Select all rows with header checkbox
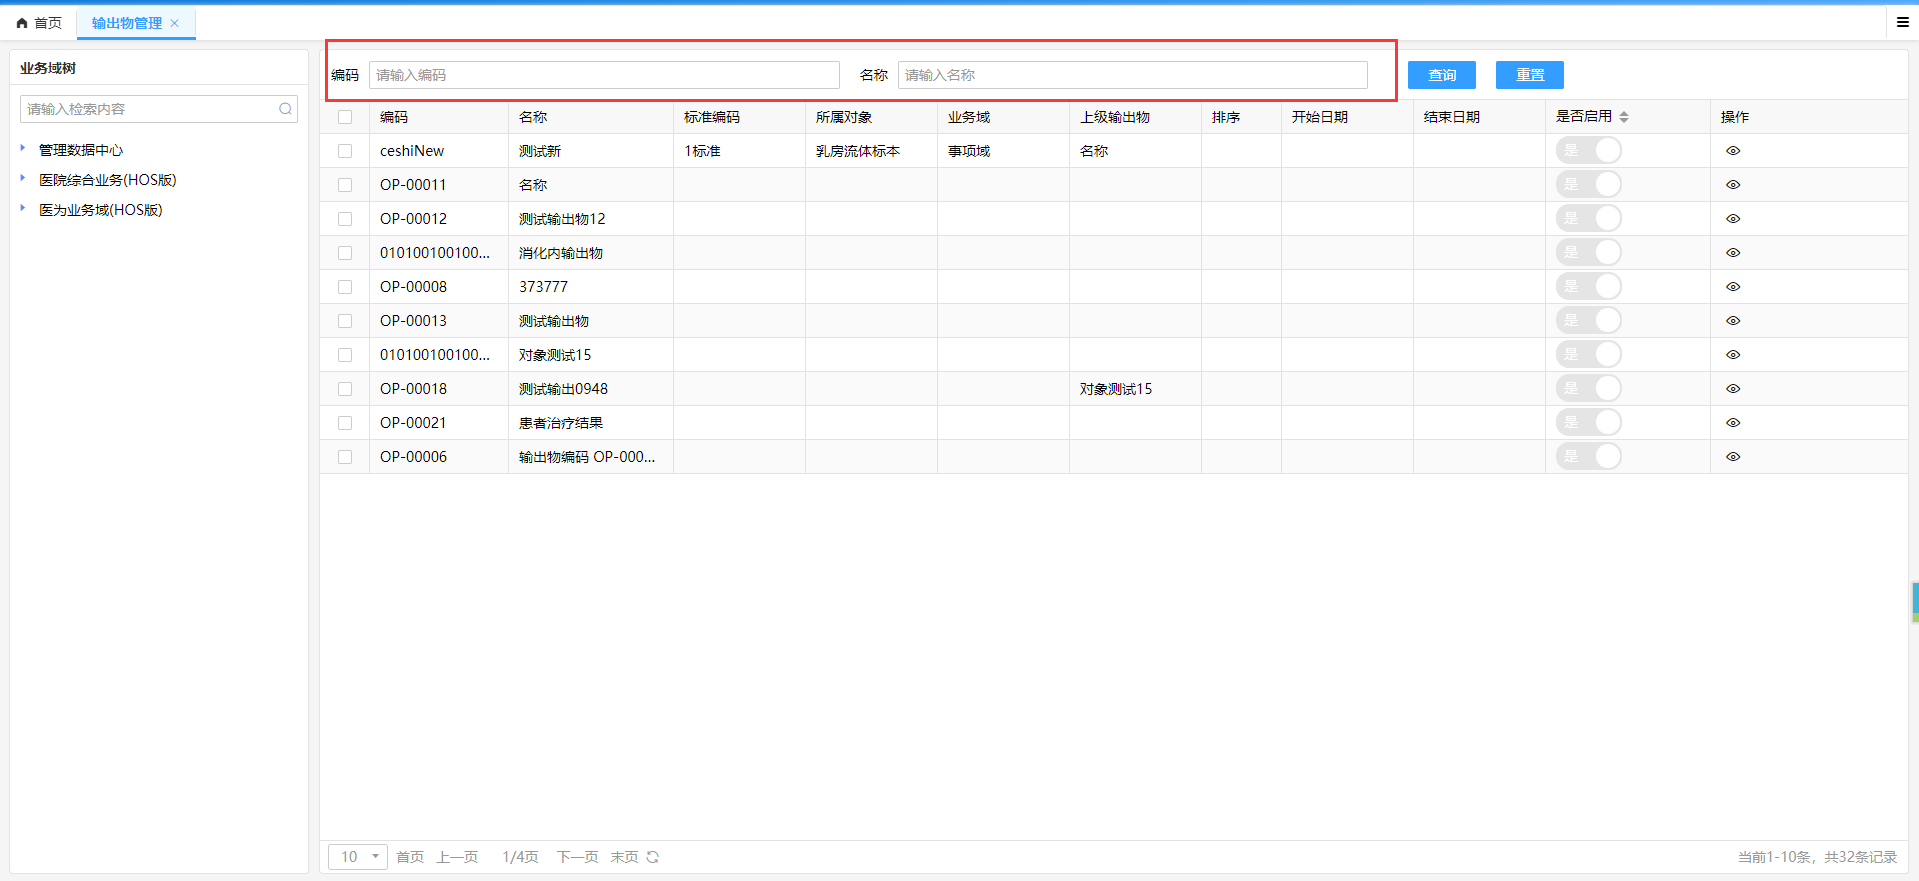 (x=345, y=117)
